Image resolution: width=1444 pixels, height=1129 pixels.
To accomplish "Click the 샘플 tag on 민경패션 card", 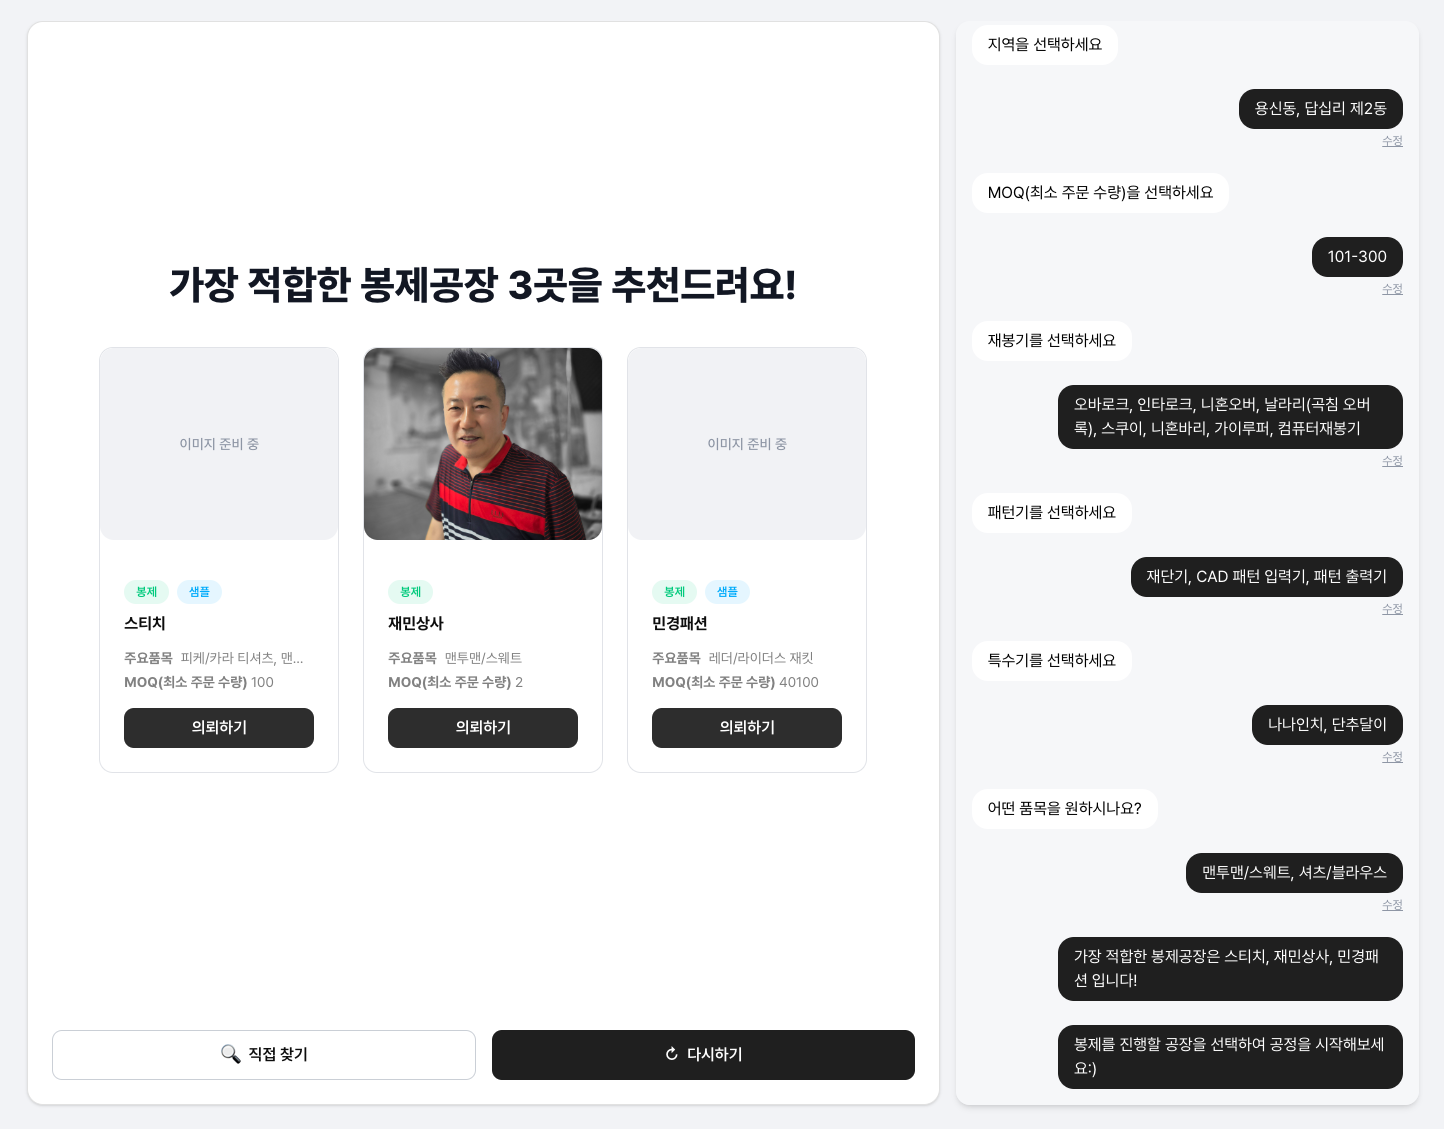I will pos(727,592).
